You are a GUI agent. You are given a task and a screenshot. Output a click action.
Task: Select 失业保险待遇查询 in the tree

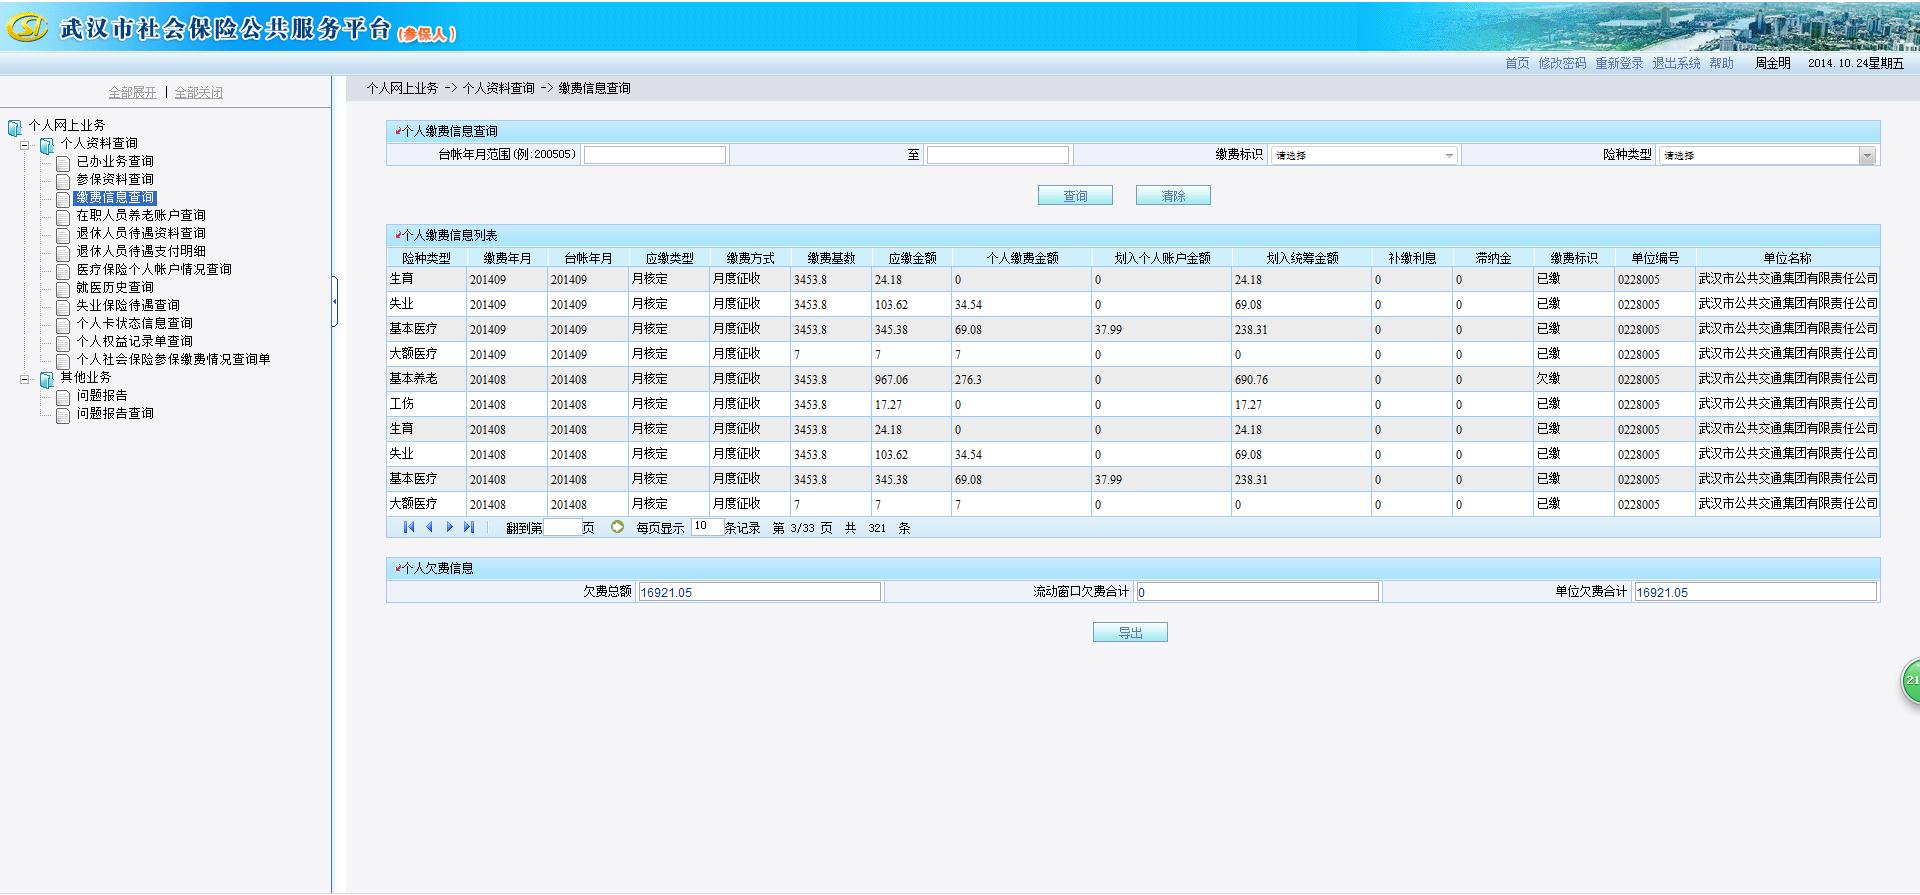pos(128,306)
